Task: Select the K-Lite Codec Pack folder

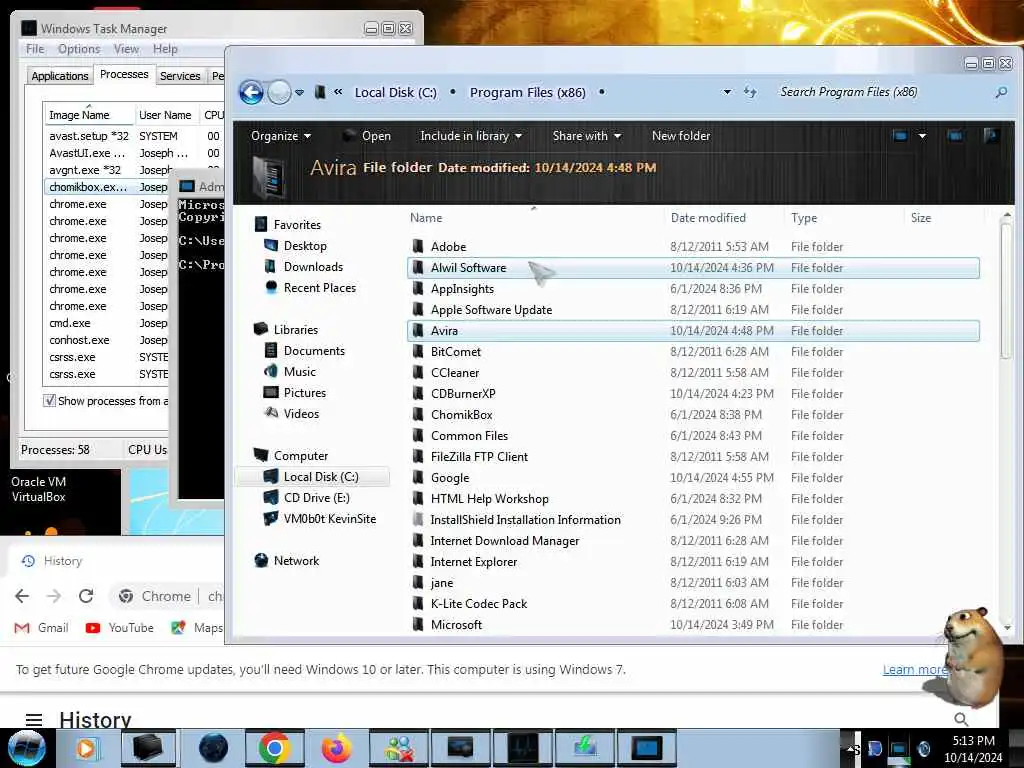Action: (x=693, y=603)
